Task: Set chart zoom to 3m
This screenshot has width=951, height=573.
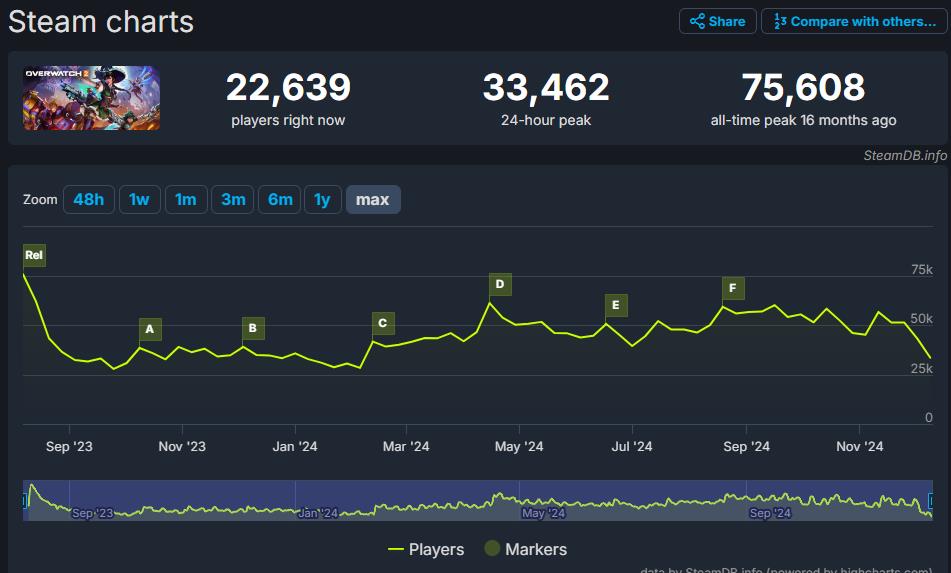Action: [233, 200]
